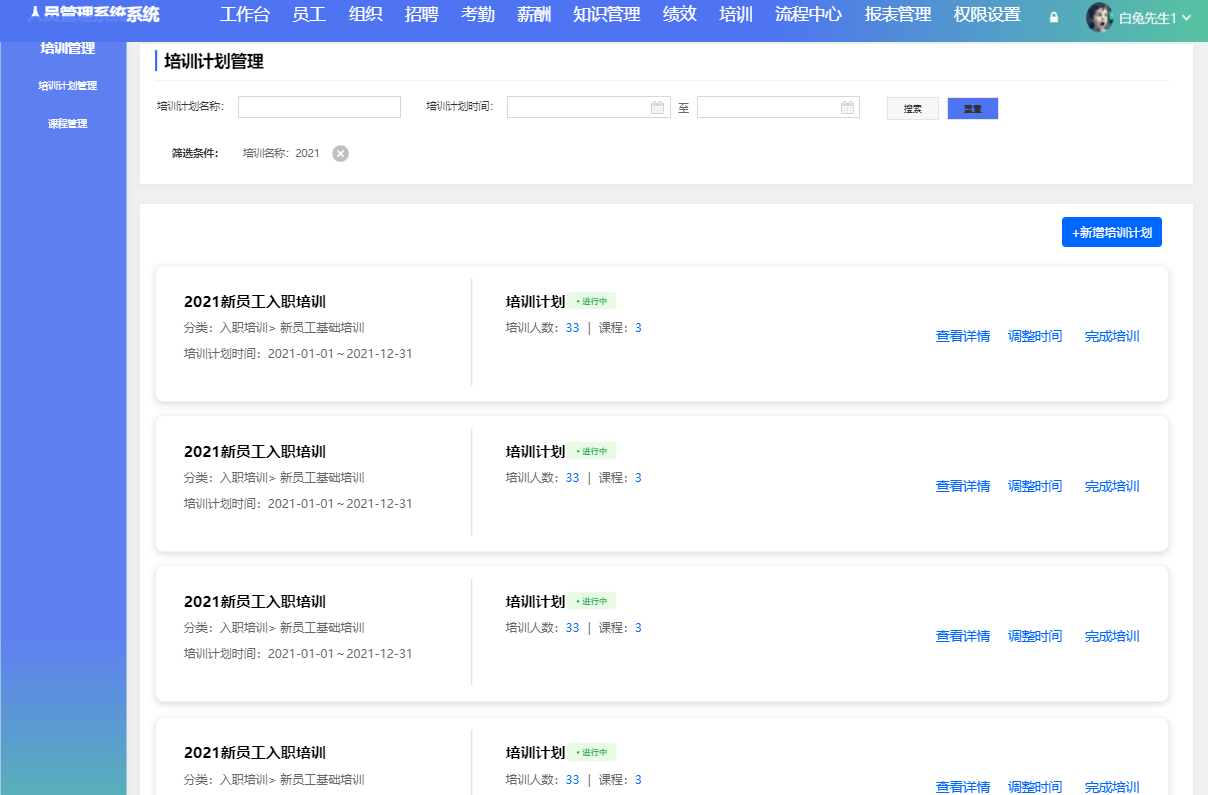Screen dimensions: 1208x795
Task: Click the 搜索 button
Action: pos(912,108)
